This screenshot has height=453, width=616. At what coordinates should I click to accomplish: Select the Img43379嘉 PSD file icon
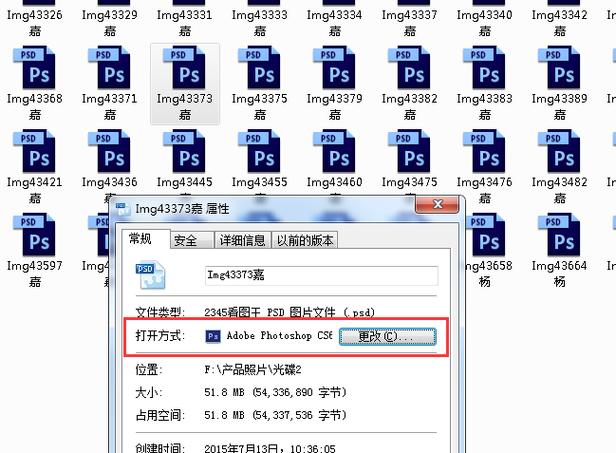point(335,68)
